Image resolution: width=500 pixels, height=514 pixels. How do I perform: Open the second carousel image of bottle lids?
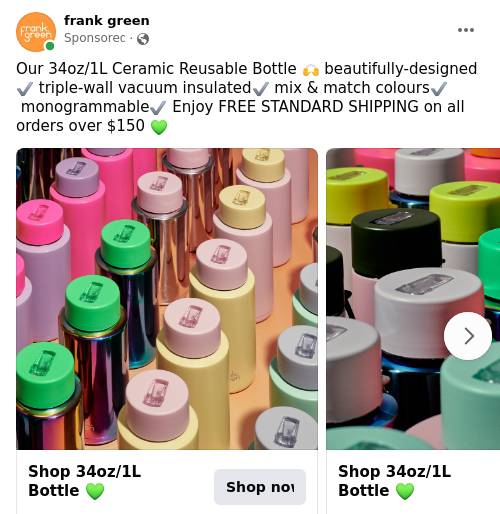(413, 299)
